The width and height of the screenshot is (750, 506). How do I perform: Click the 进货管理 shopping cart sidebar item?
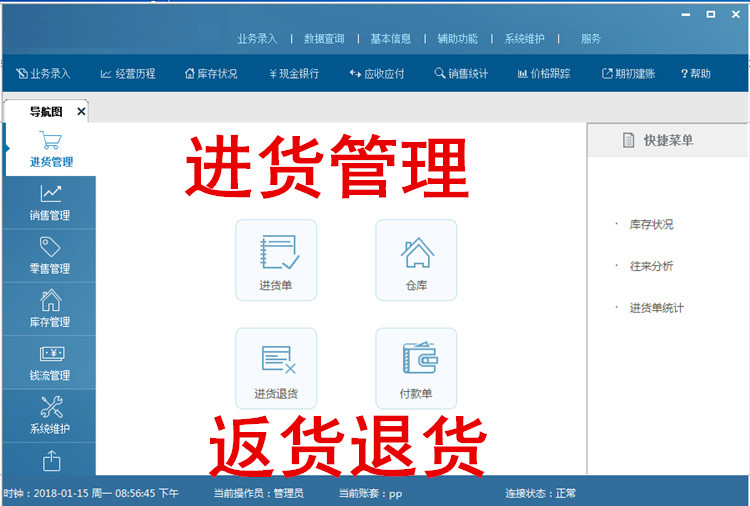[x=50, y=149]
